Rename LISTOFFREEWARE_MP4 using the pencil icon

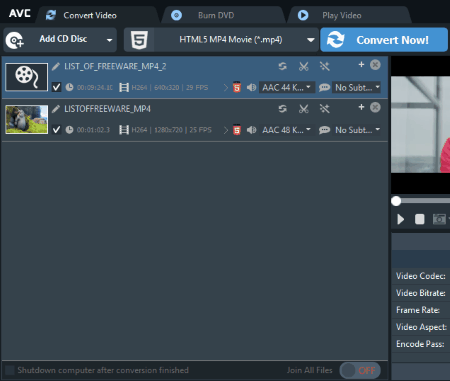(x=56, y=109)
